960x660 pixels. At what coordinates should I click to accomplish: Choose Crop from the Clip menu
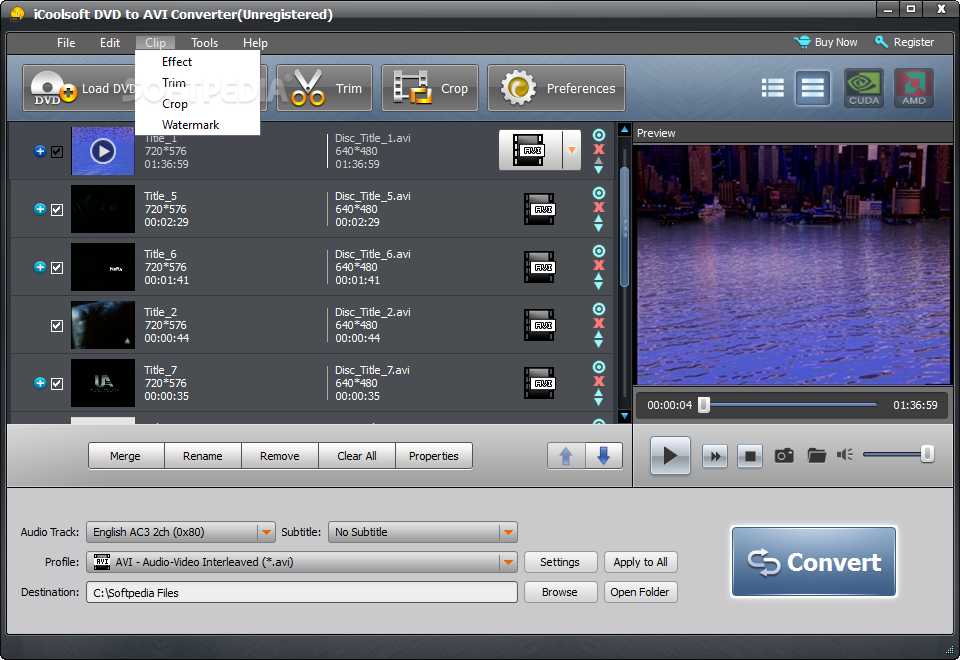click(x=174, y=104)
